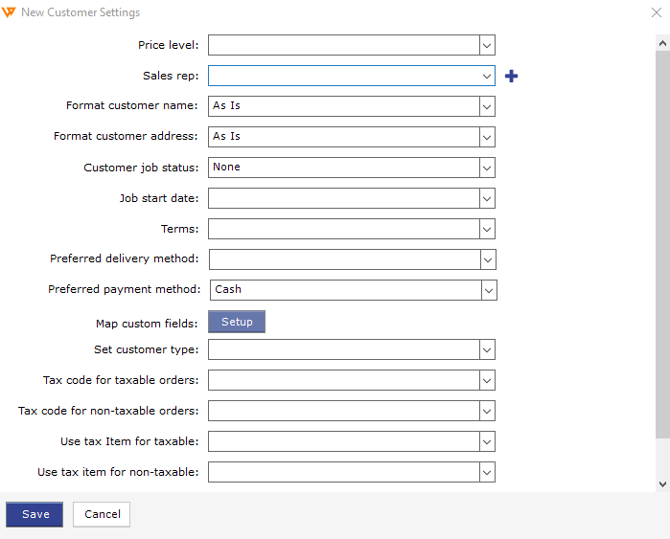Expand Use tax item for taxable dropdown
Screen dimensions: 670x539
[x=487, y=442]
